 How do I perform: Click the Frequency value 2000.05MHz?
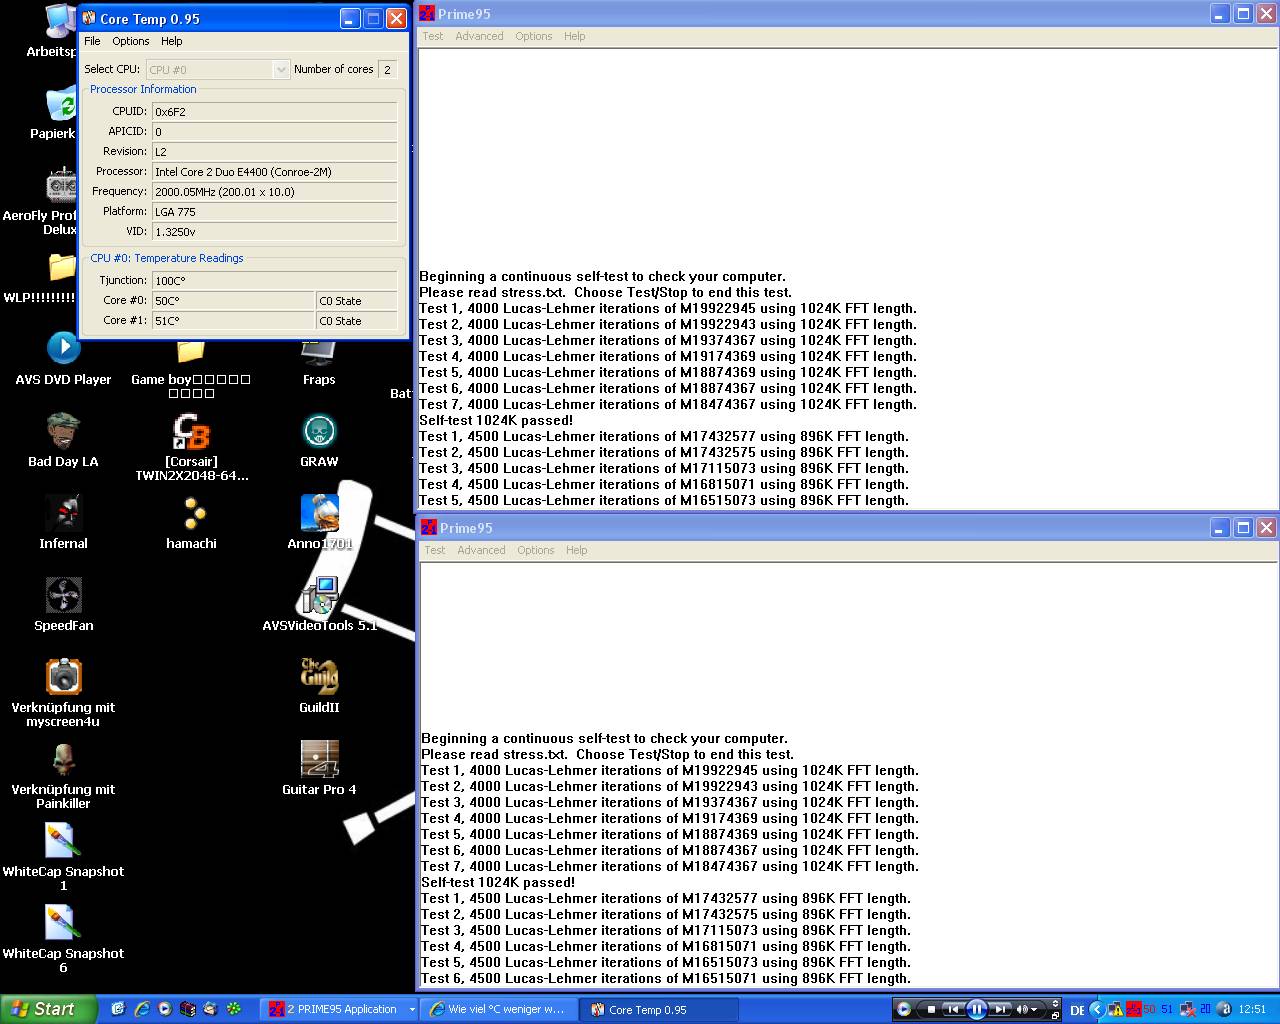[x=274, y=192]
